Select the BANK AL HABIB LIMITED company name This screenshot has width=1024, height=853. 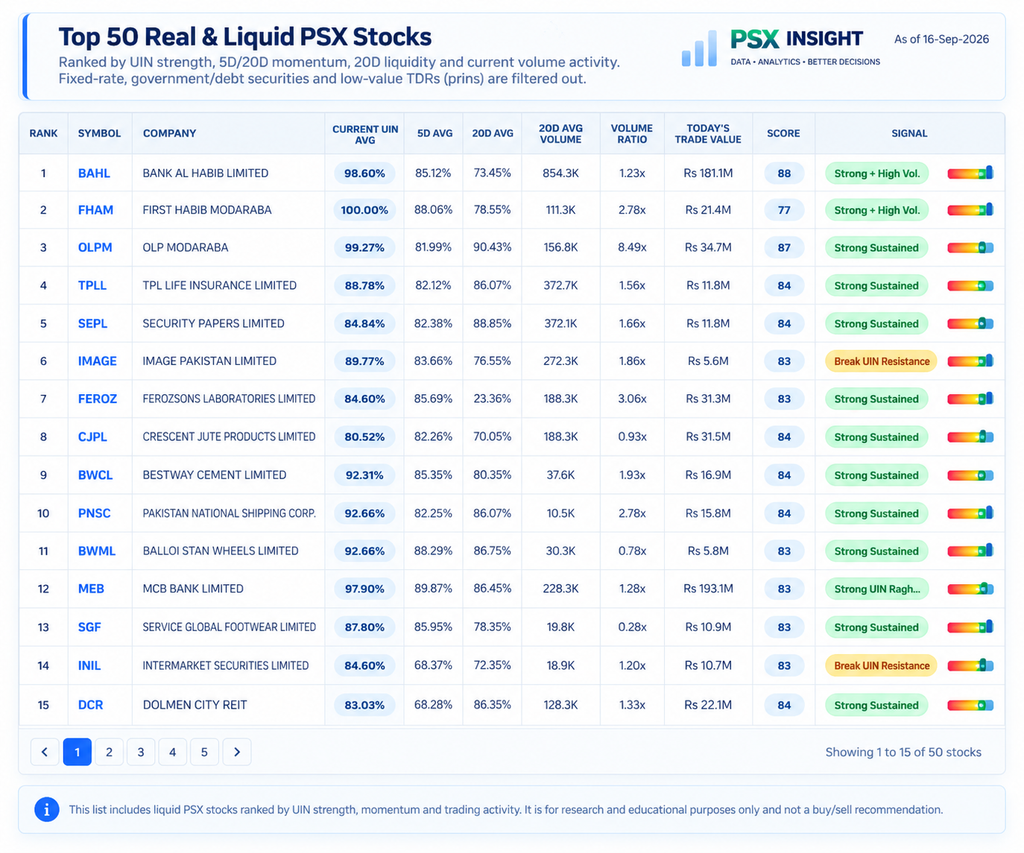click(205, 173)
